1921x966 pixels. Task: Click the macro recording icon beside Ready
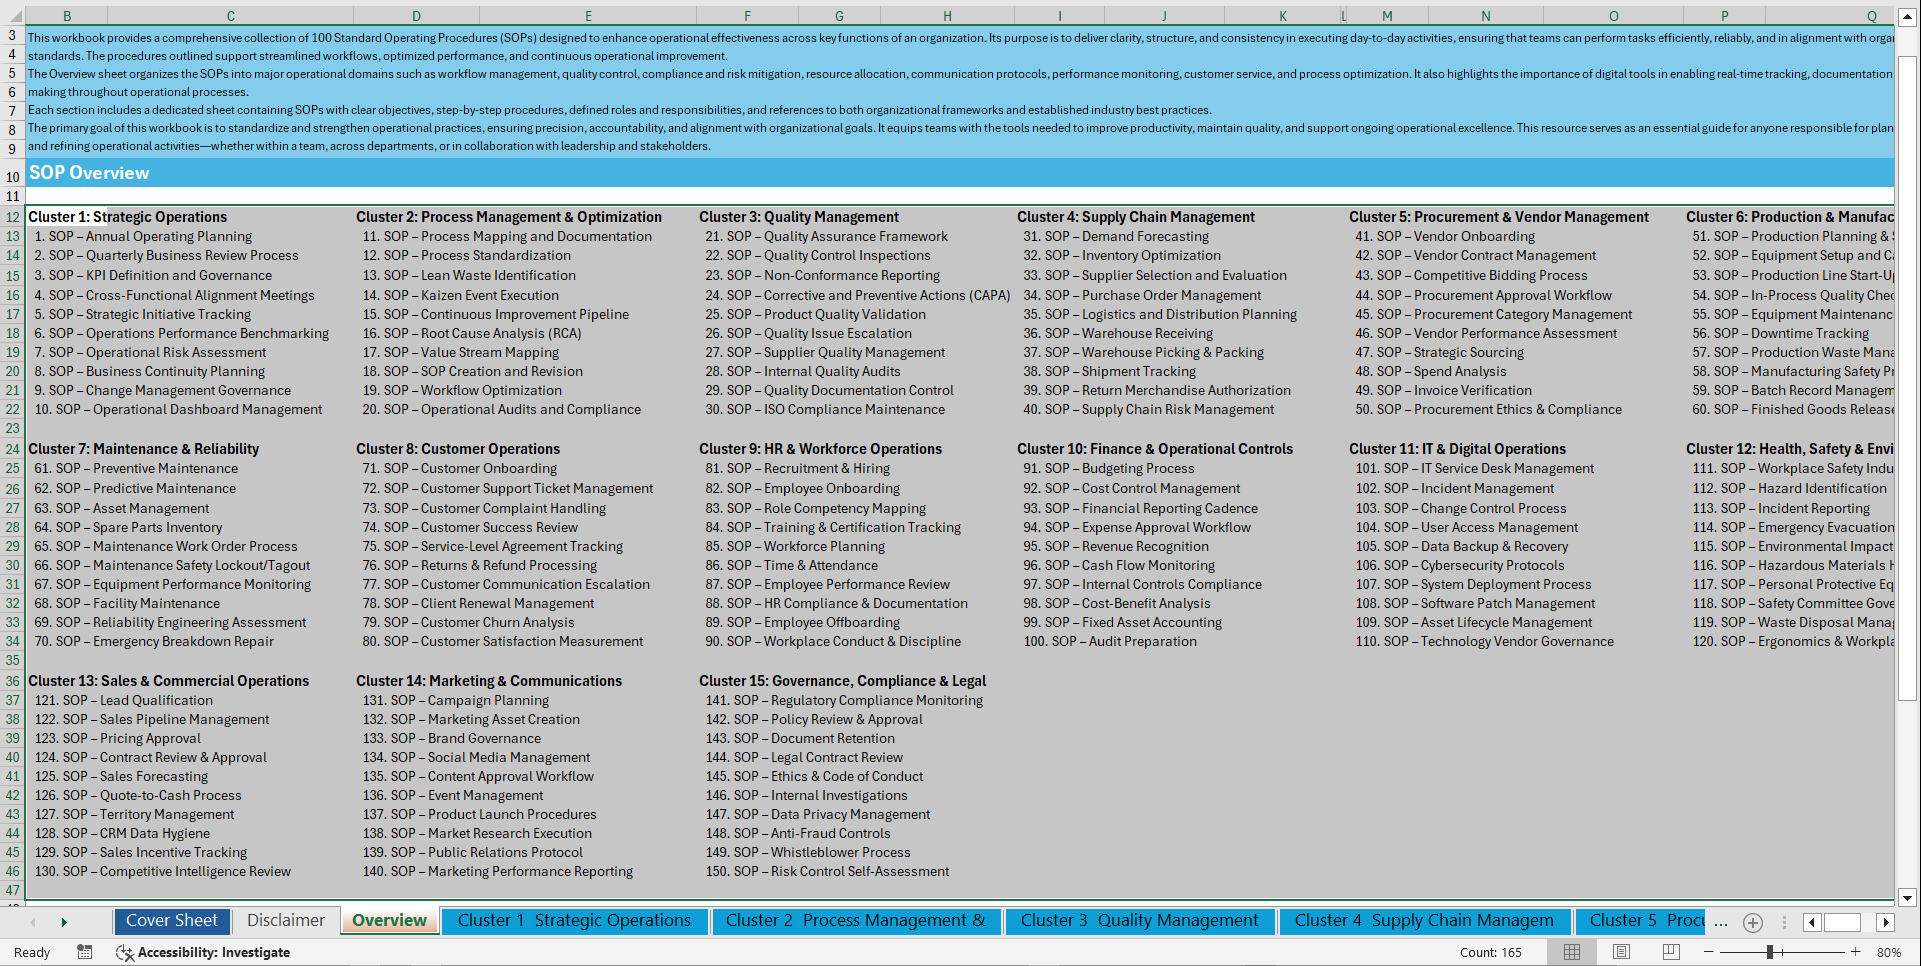click(x=85, y=952)
